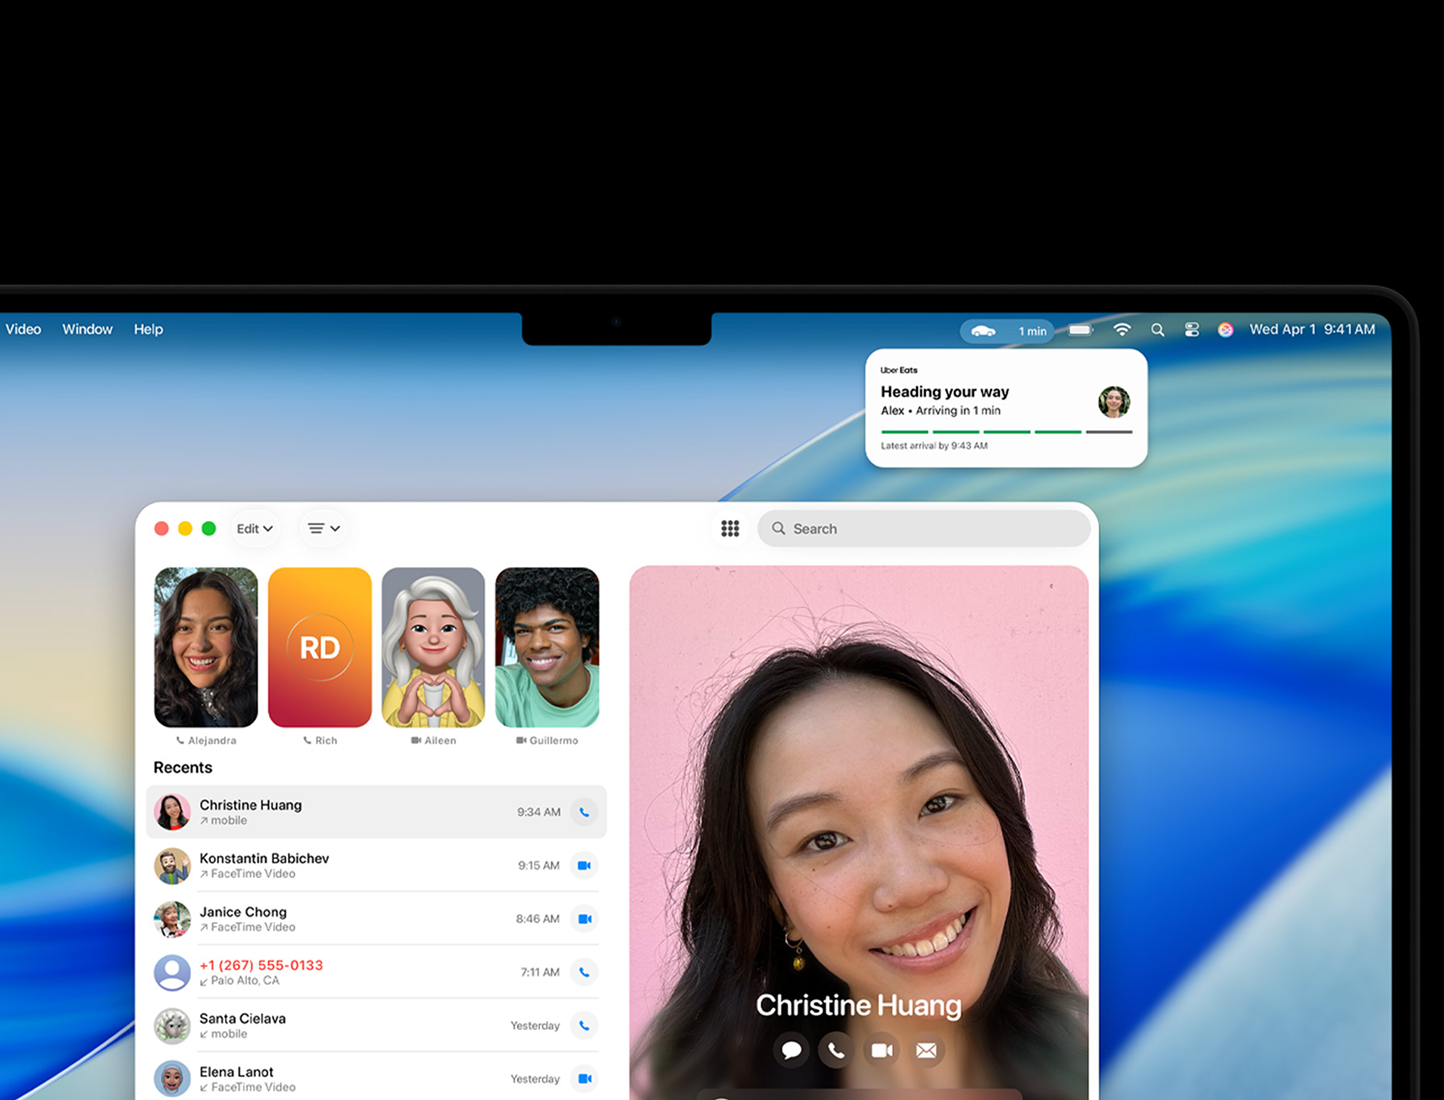Viewport: 1444px width, 1100px height.
Task: Open the apps grid beside the search bar
Action: (x=730, y=528)
